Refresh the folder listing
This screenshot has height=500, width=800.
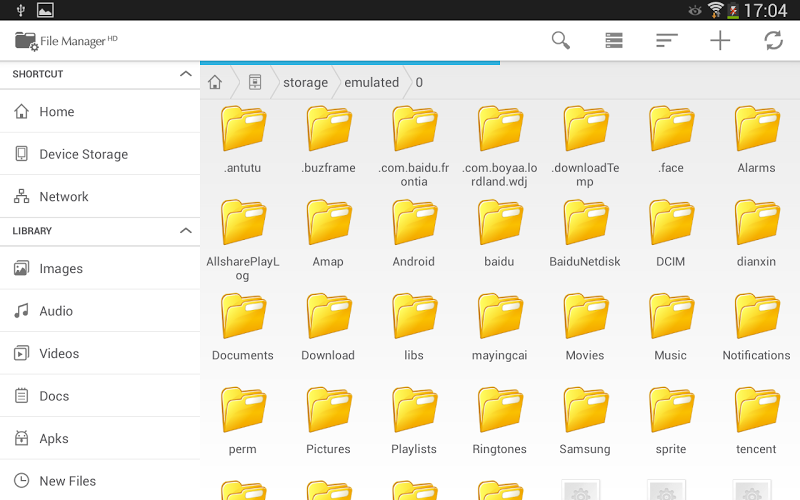coord(773,40)
